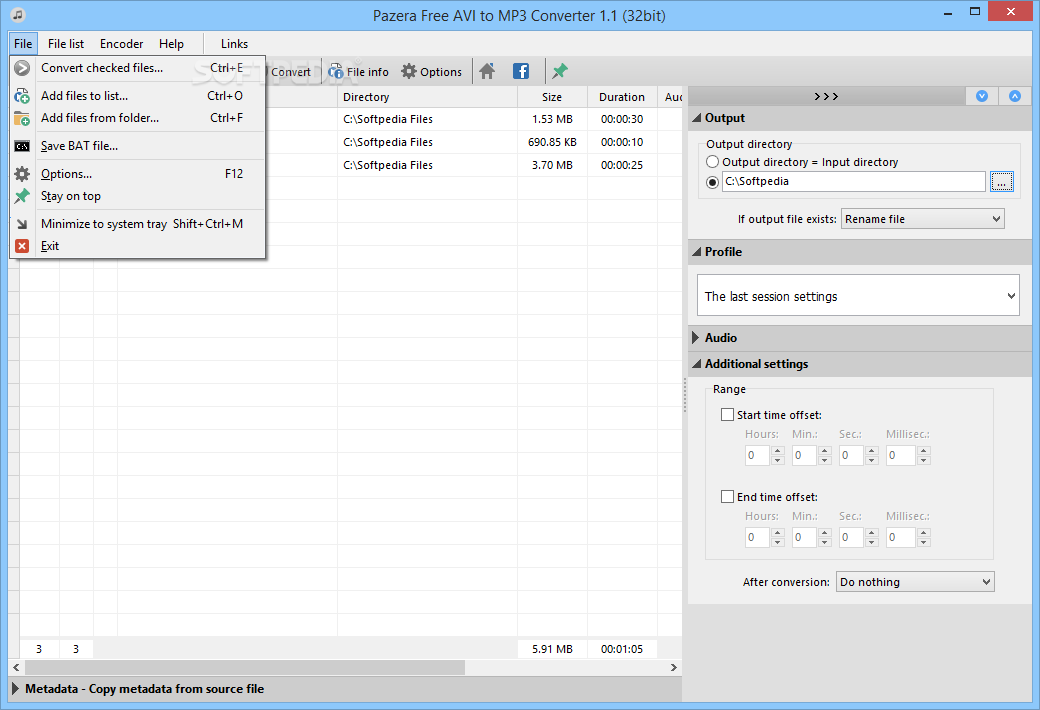Click the file list scroll left arrow

coord(16,668)
